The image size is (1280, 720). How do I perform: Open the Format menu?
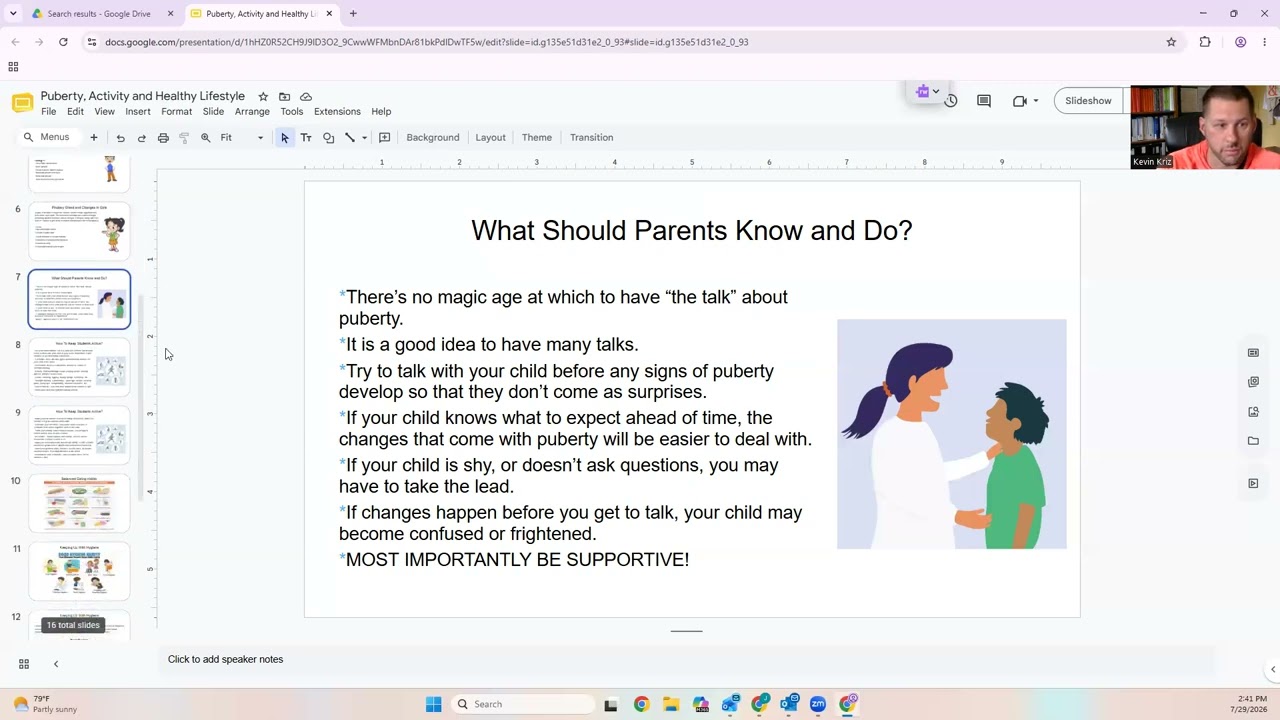(176, 112)
